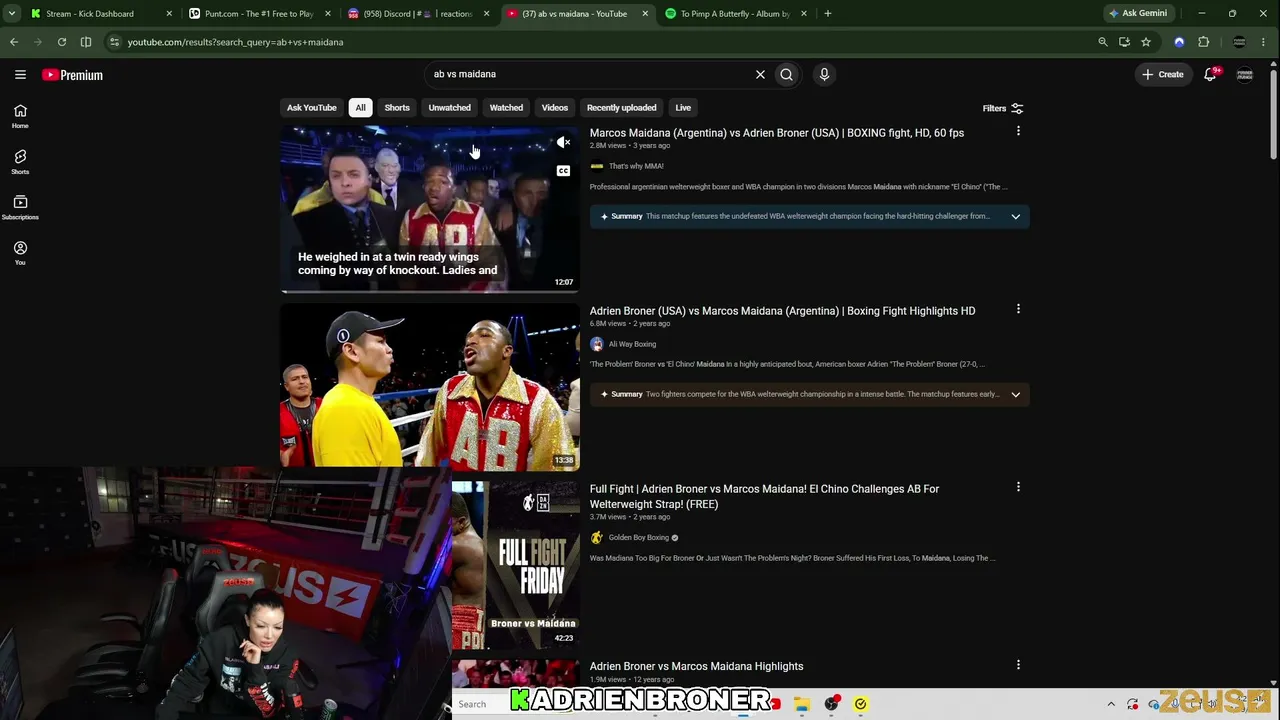Viewport: 1280px width, 720px height.
Task: Open 'Adrien Broner vs Marcos Maidana Highlights' title
Action: tap(696, 666)
